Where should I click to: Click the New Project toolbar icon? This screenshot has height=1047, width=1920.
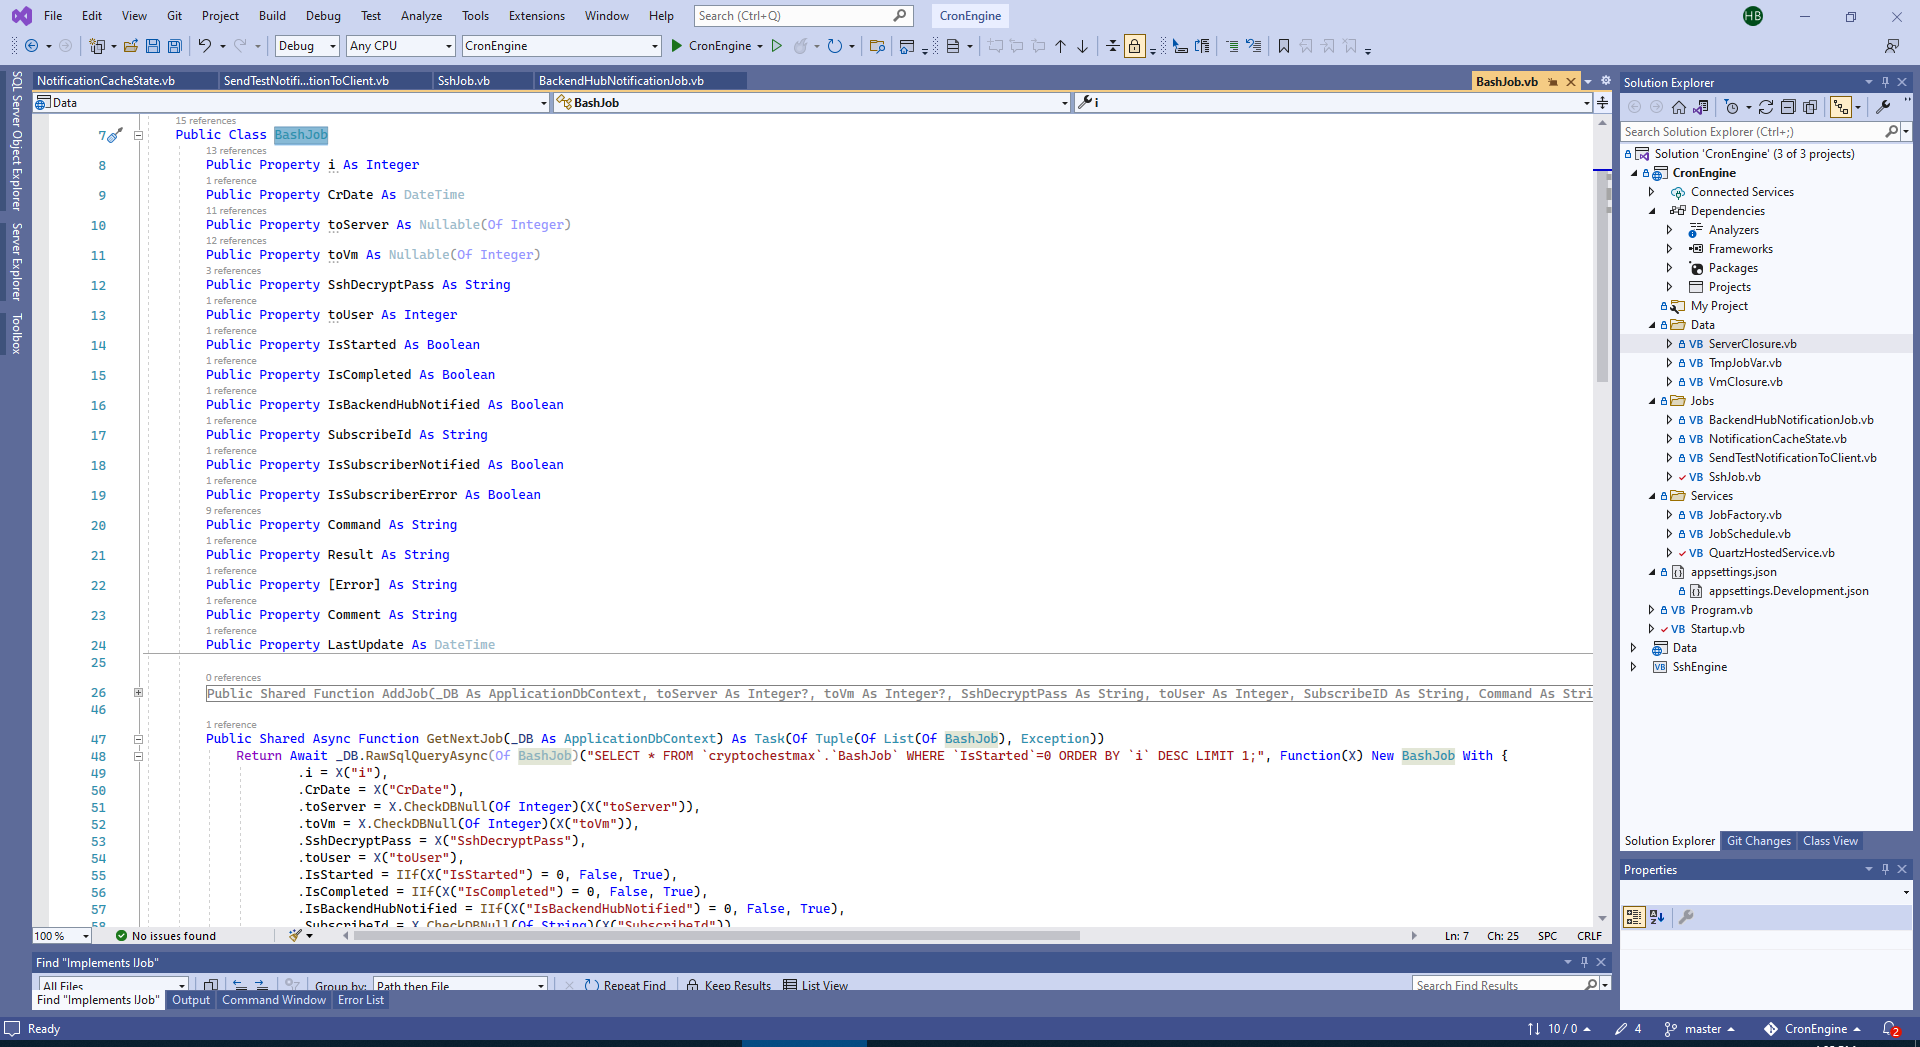click(97, 46)
